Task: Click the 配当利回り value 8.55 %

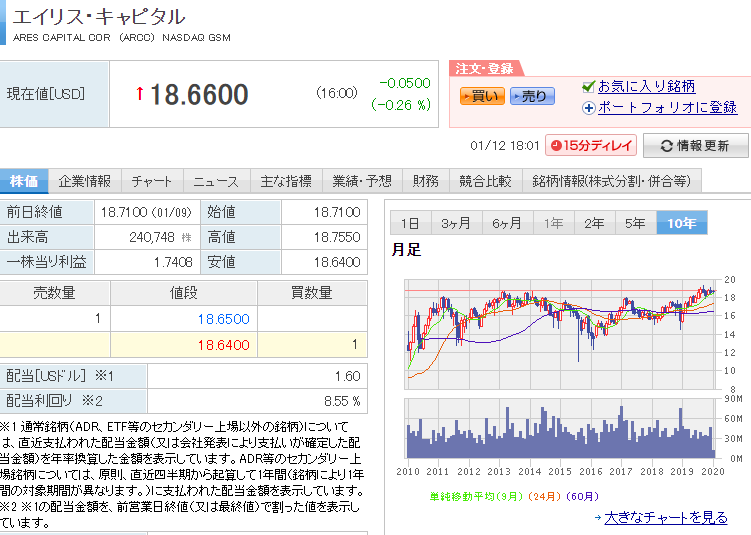Action: (342, 401)
